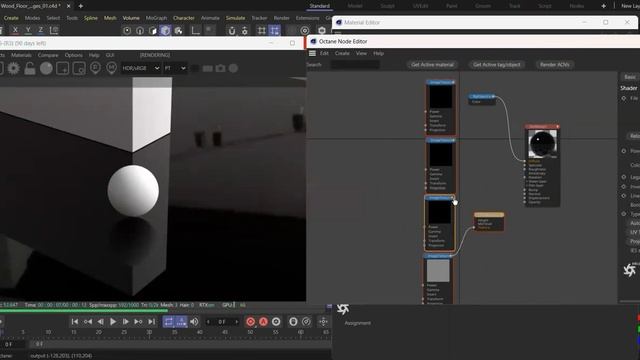Click the grey sphere clay mode icon
The image size is (640, 360).
coord(46,68)
